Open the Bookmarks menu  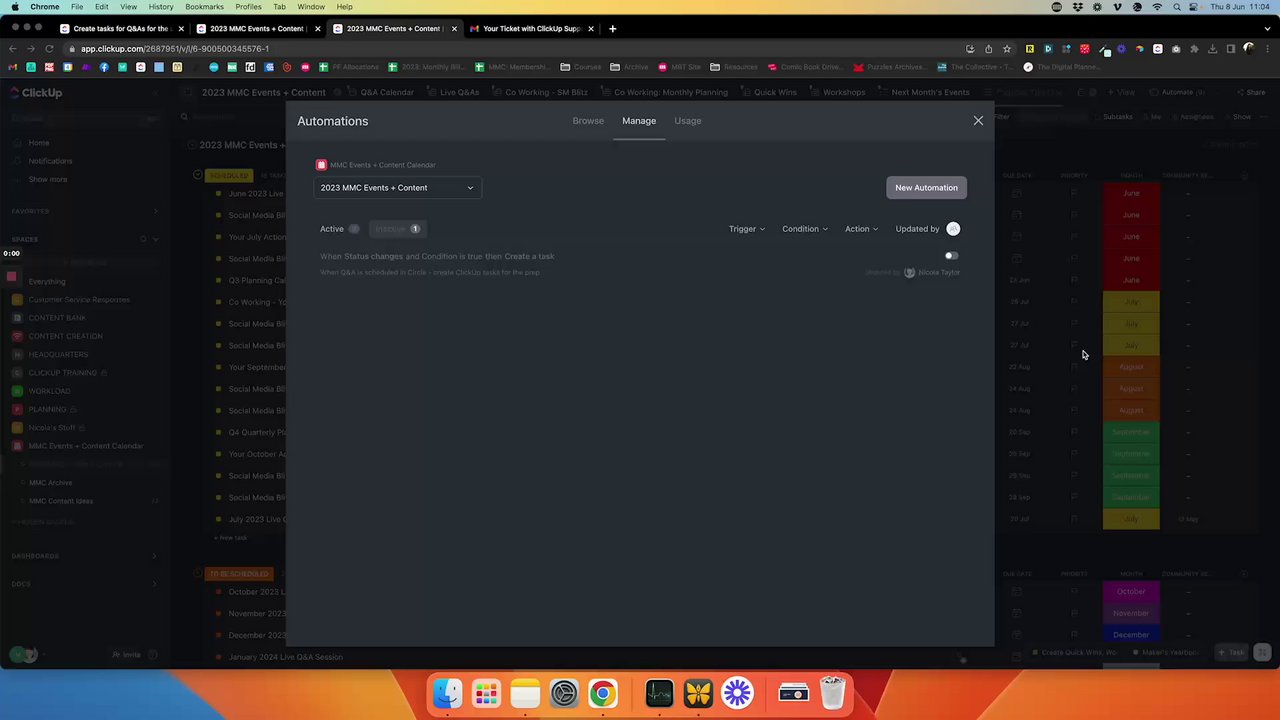point(204,7)
